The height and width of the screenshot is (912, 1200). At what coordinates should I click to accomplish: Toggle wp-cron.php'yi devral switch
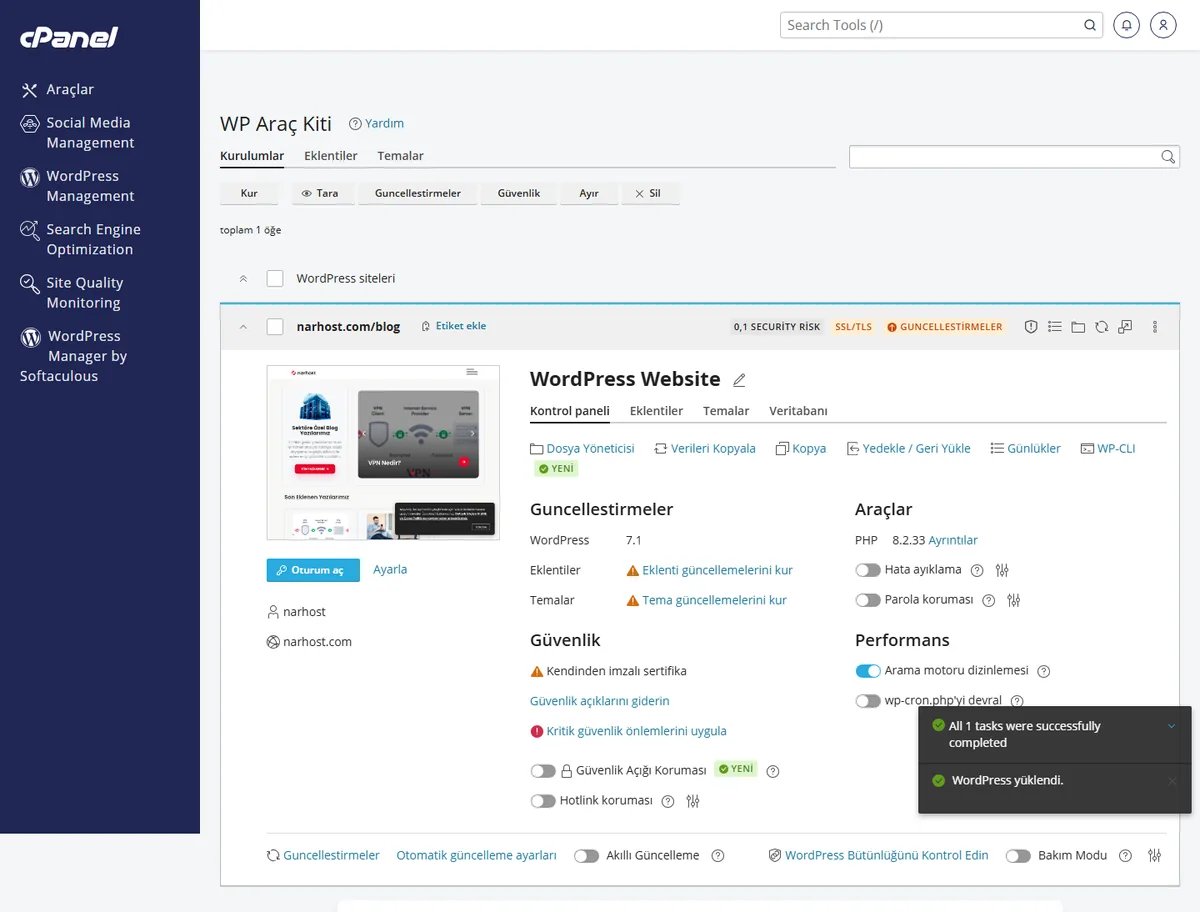(867, 701)
